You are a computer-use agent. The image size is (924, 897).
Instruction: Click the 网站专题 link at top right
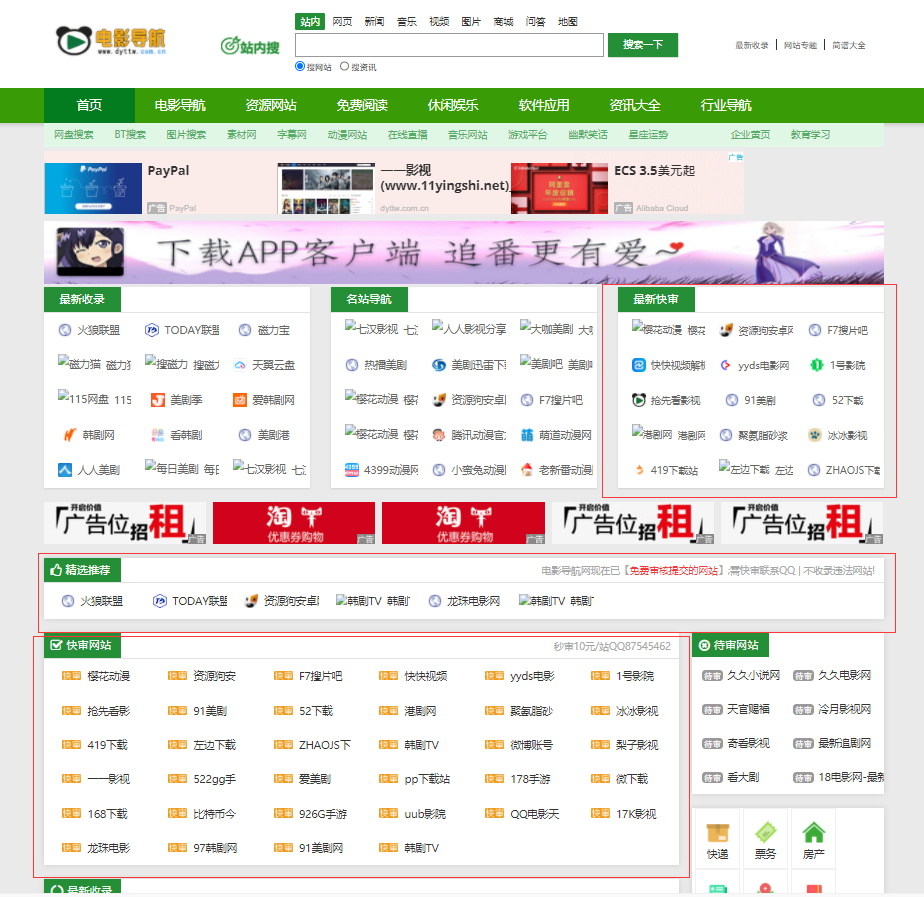[800, 45]
